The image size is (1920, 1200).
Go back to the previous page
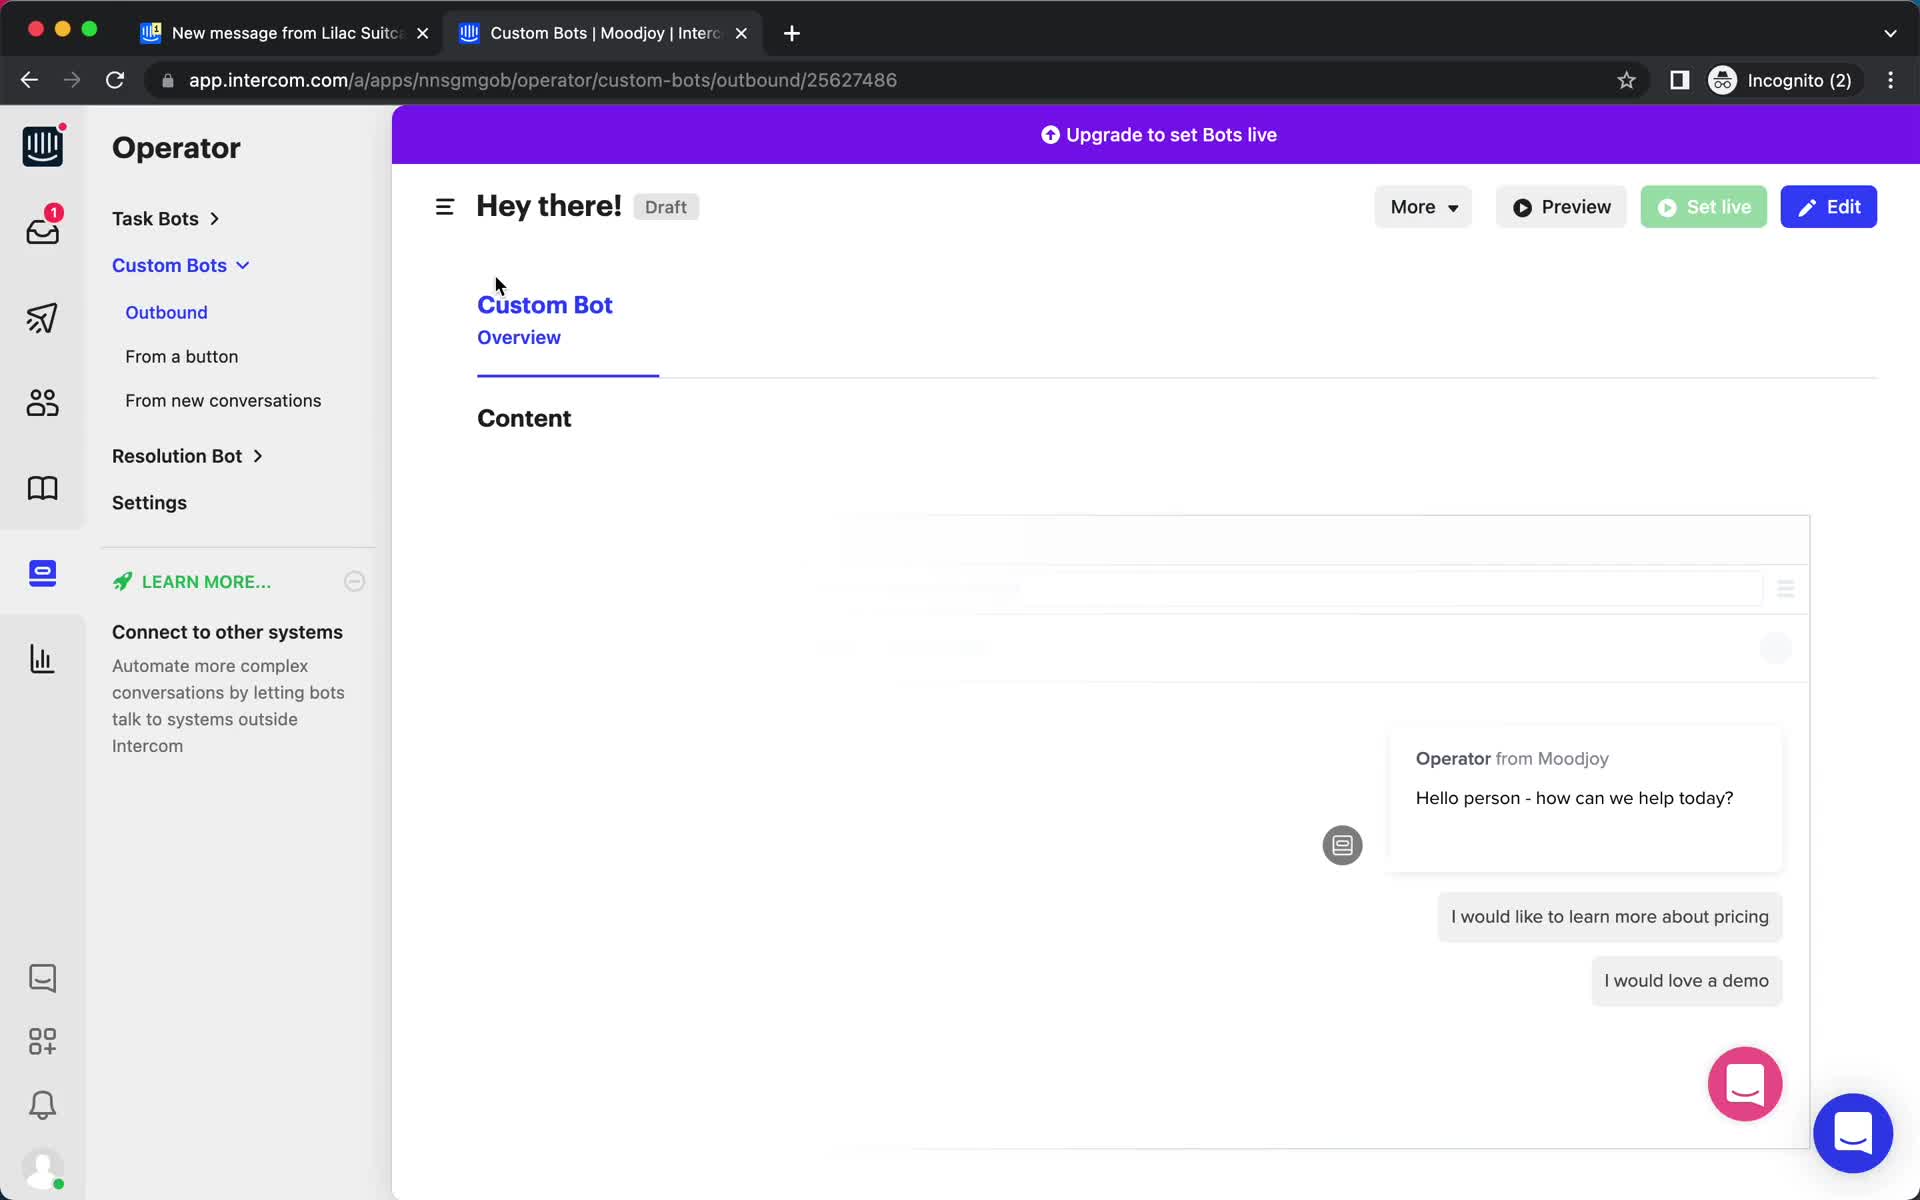click(x=29, y=80)
